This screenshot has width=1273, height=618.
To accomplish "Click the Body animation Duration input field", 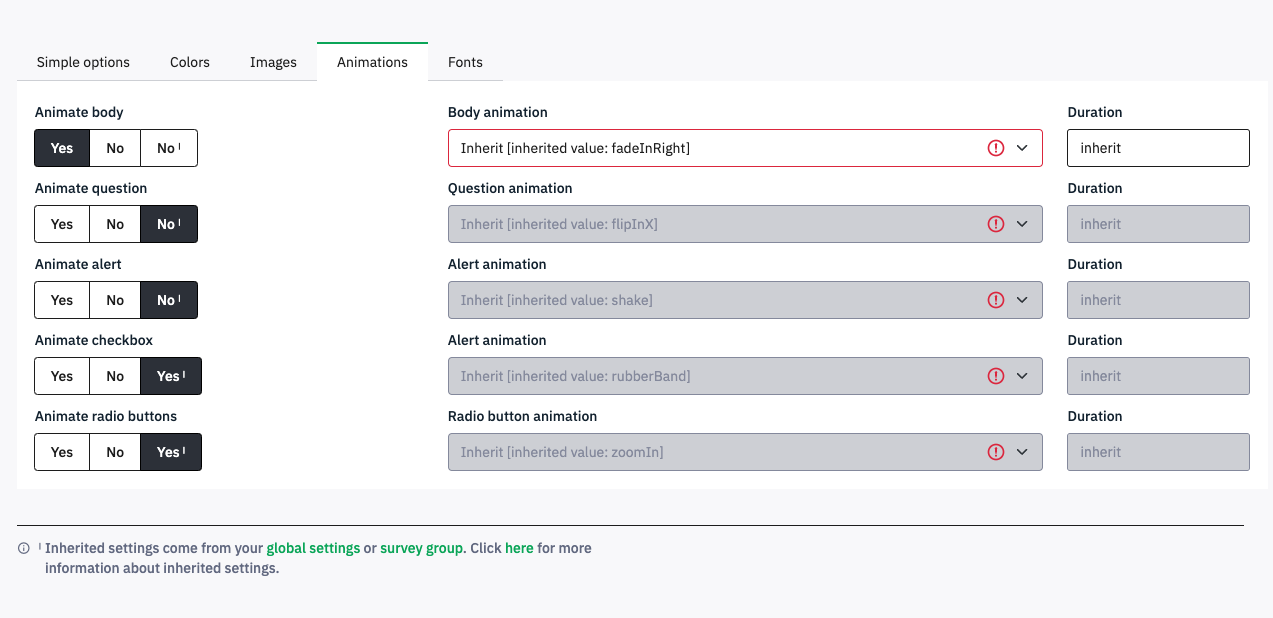I will pos(1158,148).
